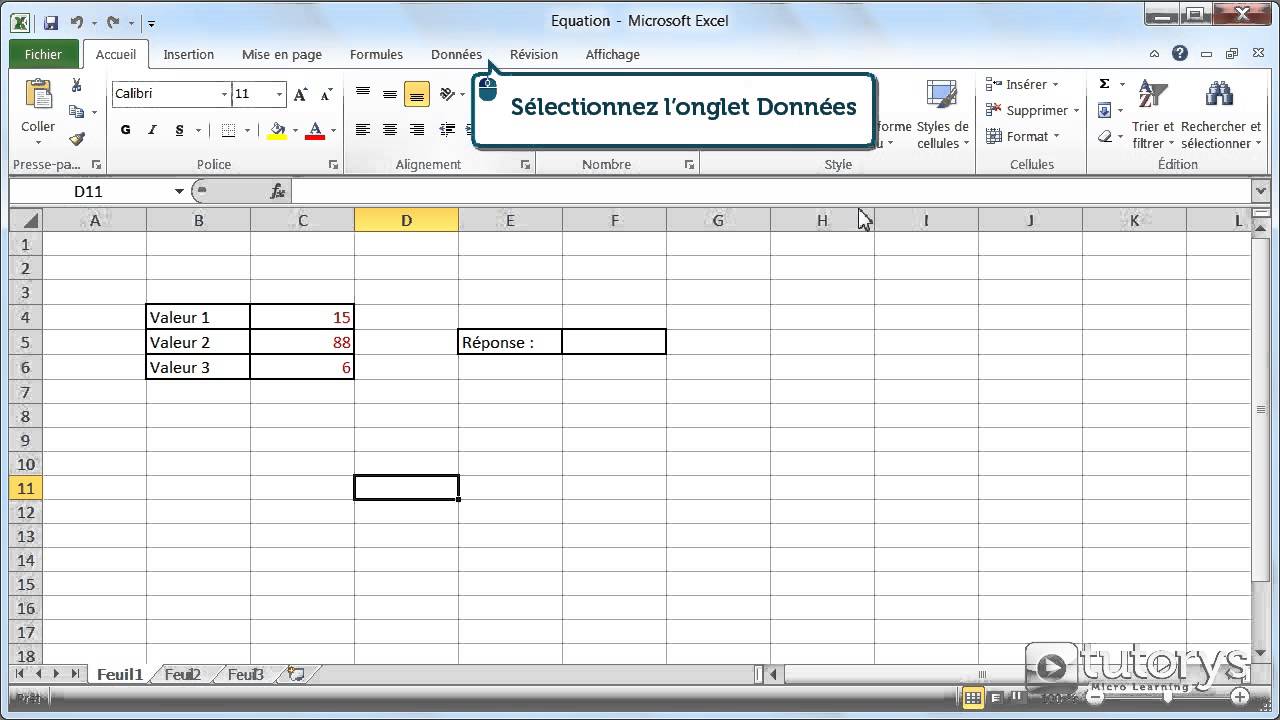
Task: Open the font color dropdown arrow
Action: pos(333,130)
